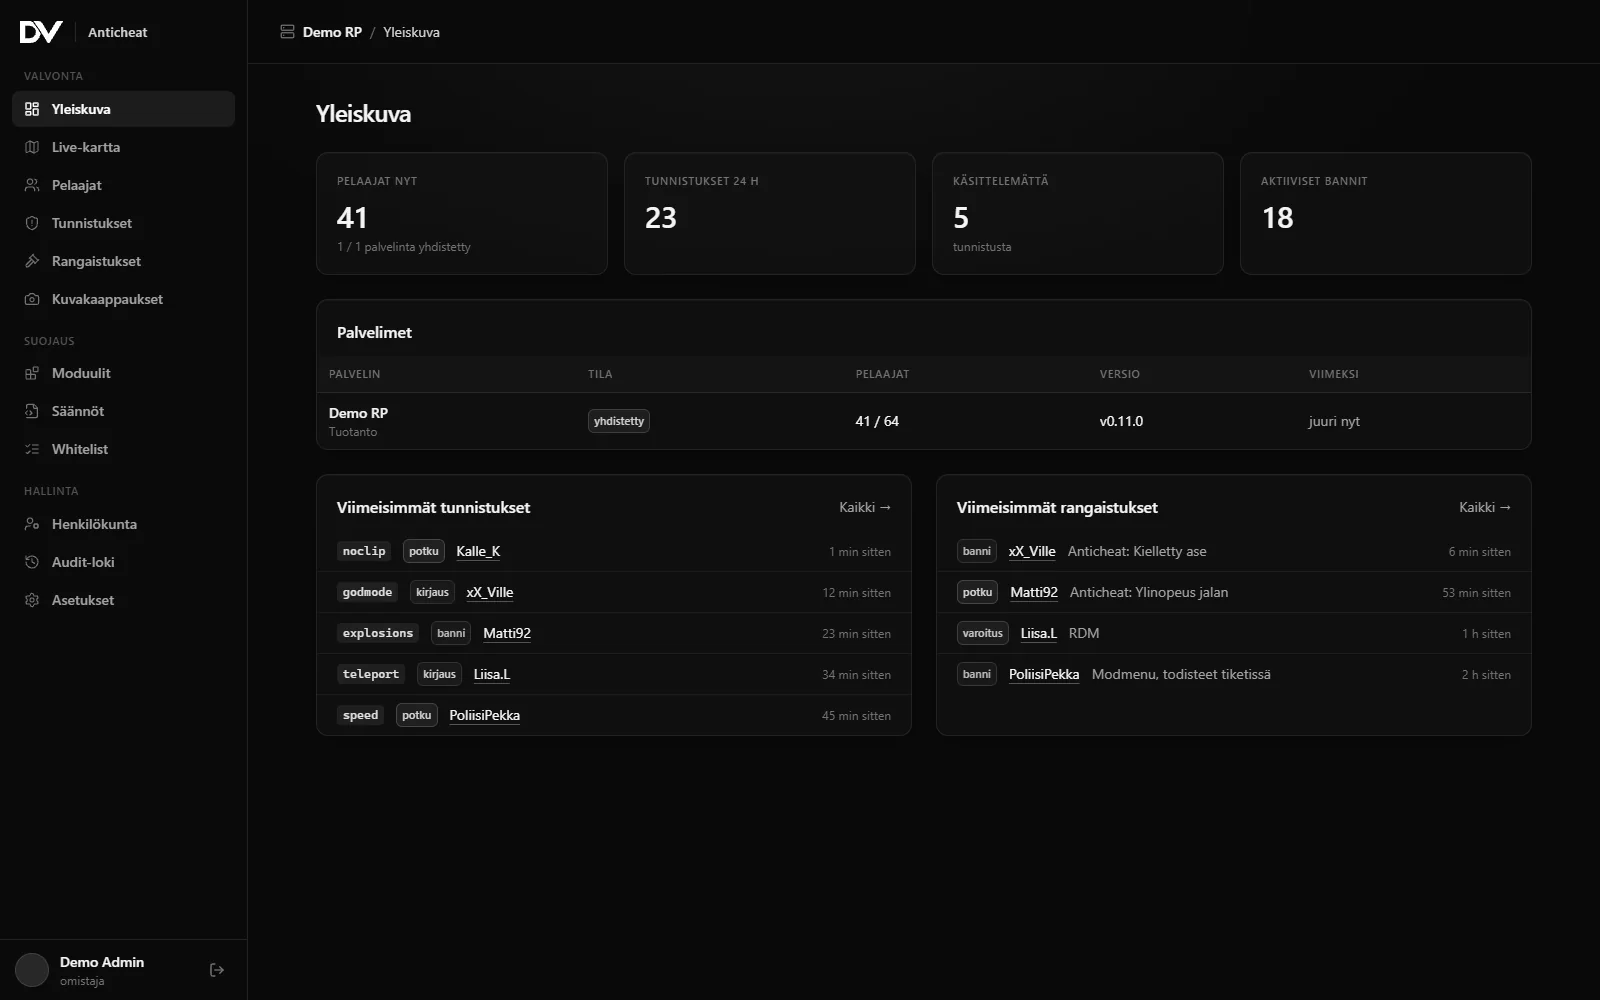Open Liisa.L in the RDM punishment row
Screen dimensions: 1600x1000
tap(1039, 633)
